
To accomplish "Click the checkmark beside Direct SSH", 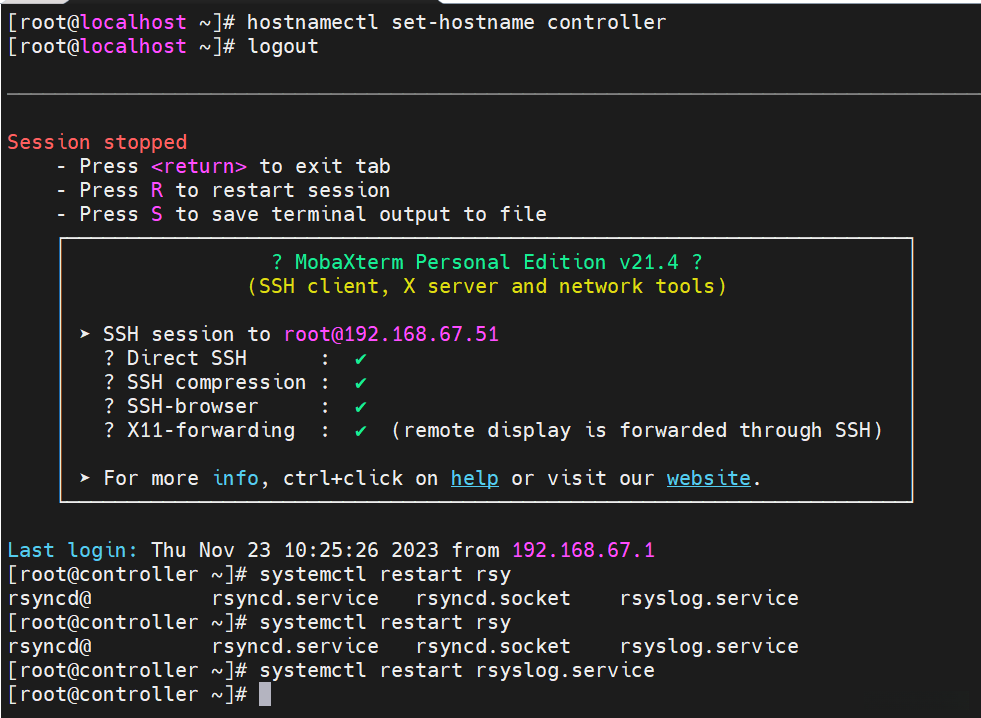I will click(x=360, y=358).
